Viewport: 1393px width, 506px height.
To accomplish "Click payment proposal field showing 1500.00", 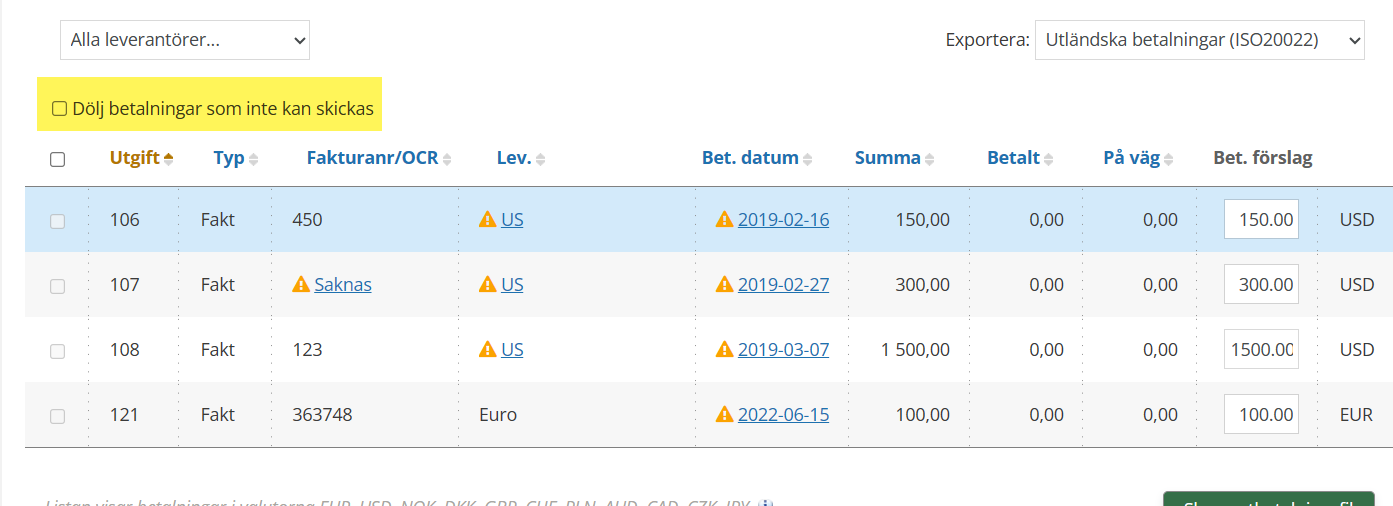I will coord(1261,350).
